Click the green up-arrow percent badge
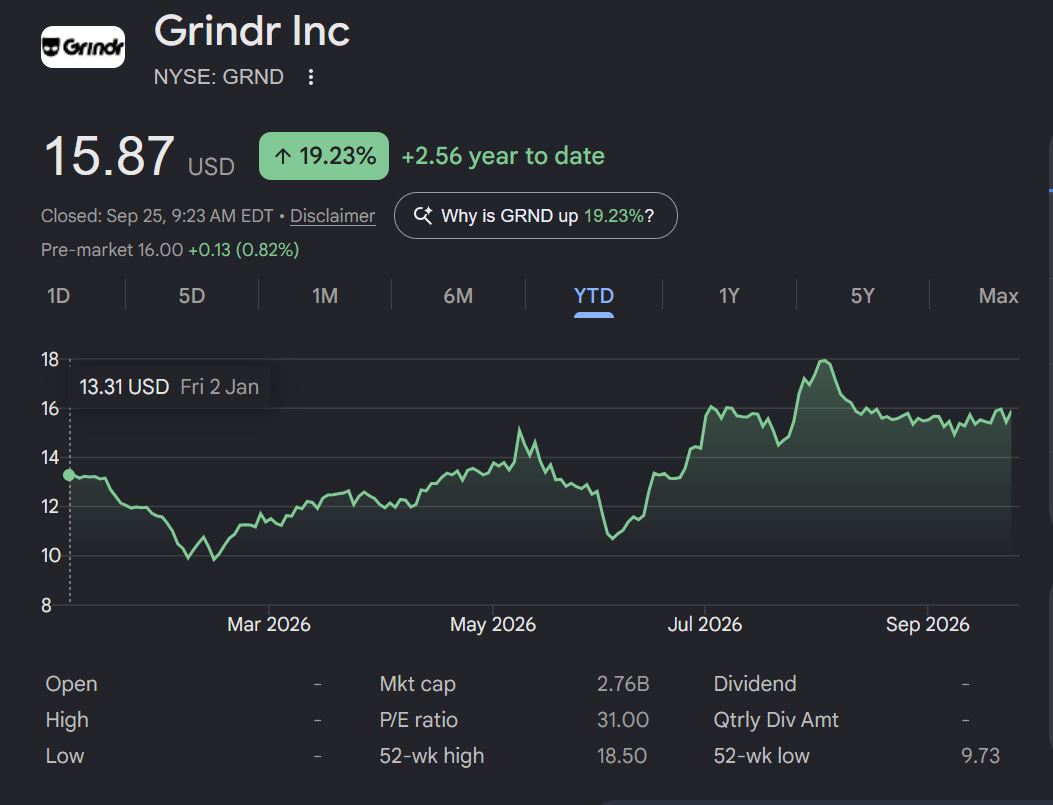 pos(324,156)
